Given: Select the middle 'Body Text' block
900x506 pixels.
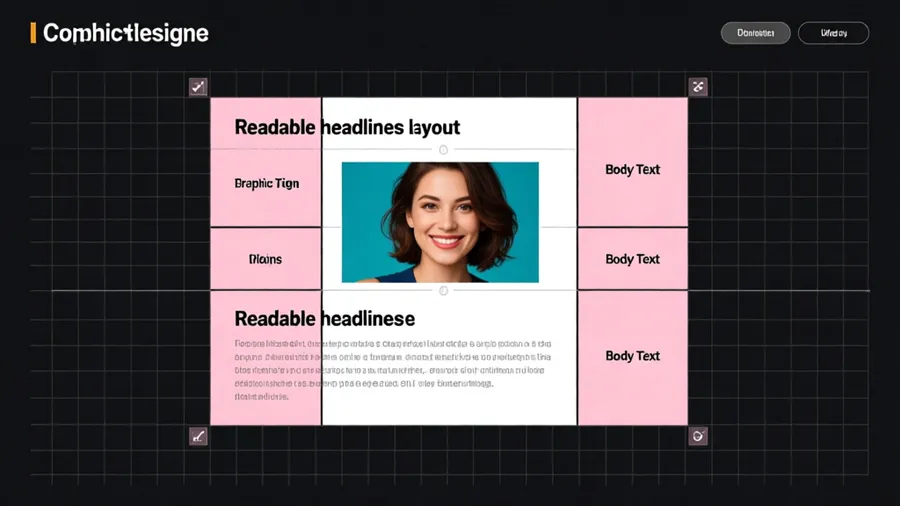Looking at the screenshot, I should 633,259.
